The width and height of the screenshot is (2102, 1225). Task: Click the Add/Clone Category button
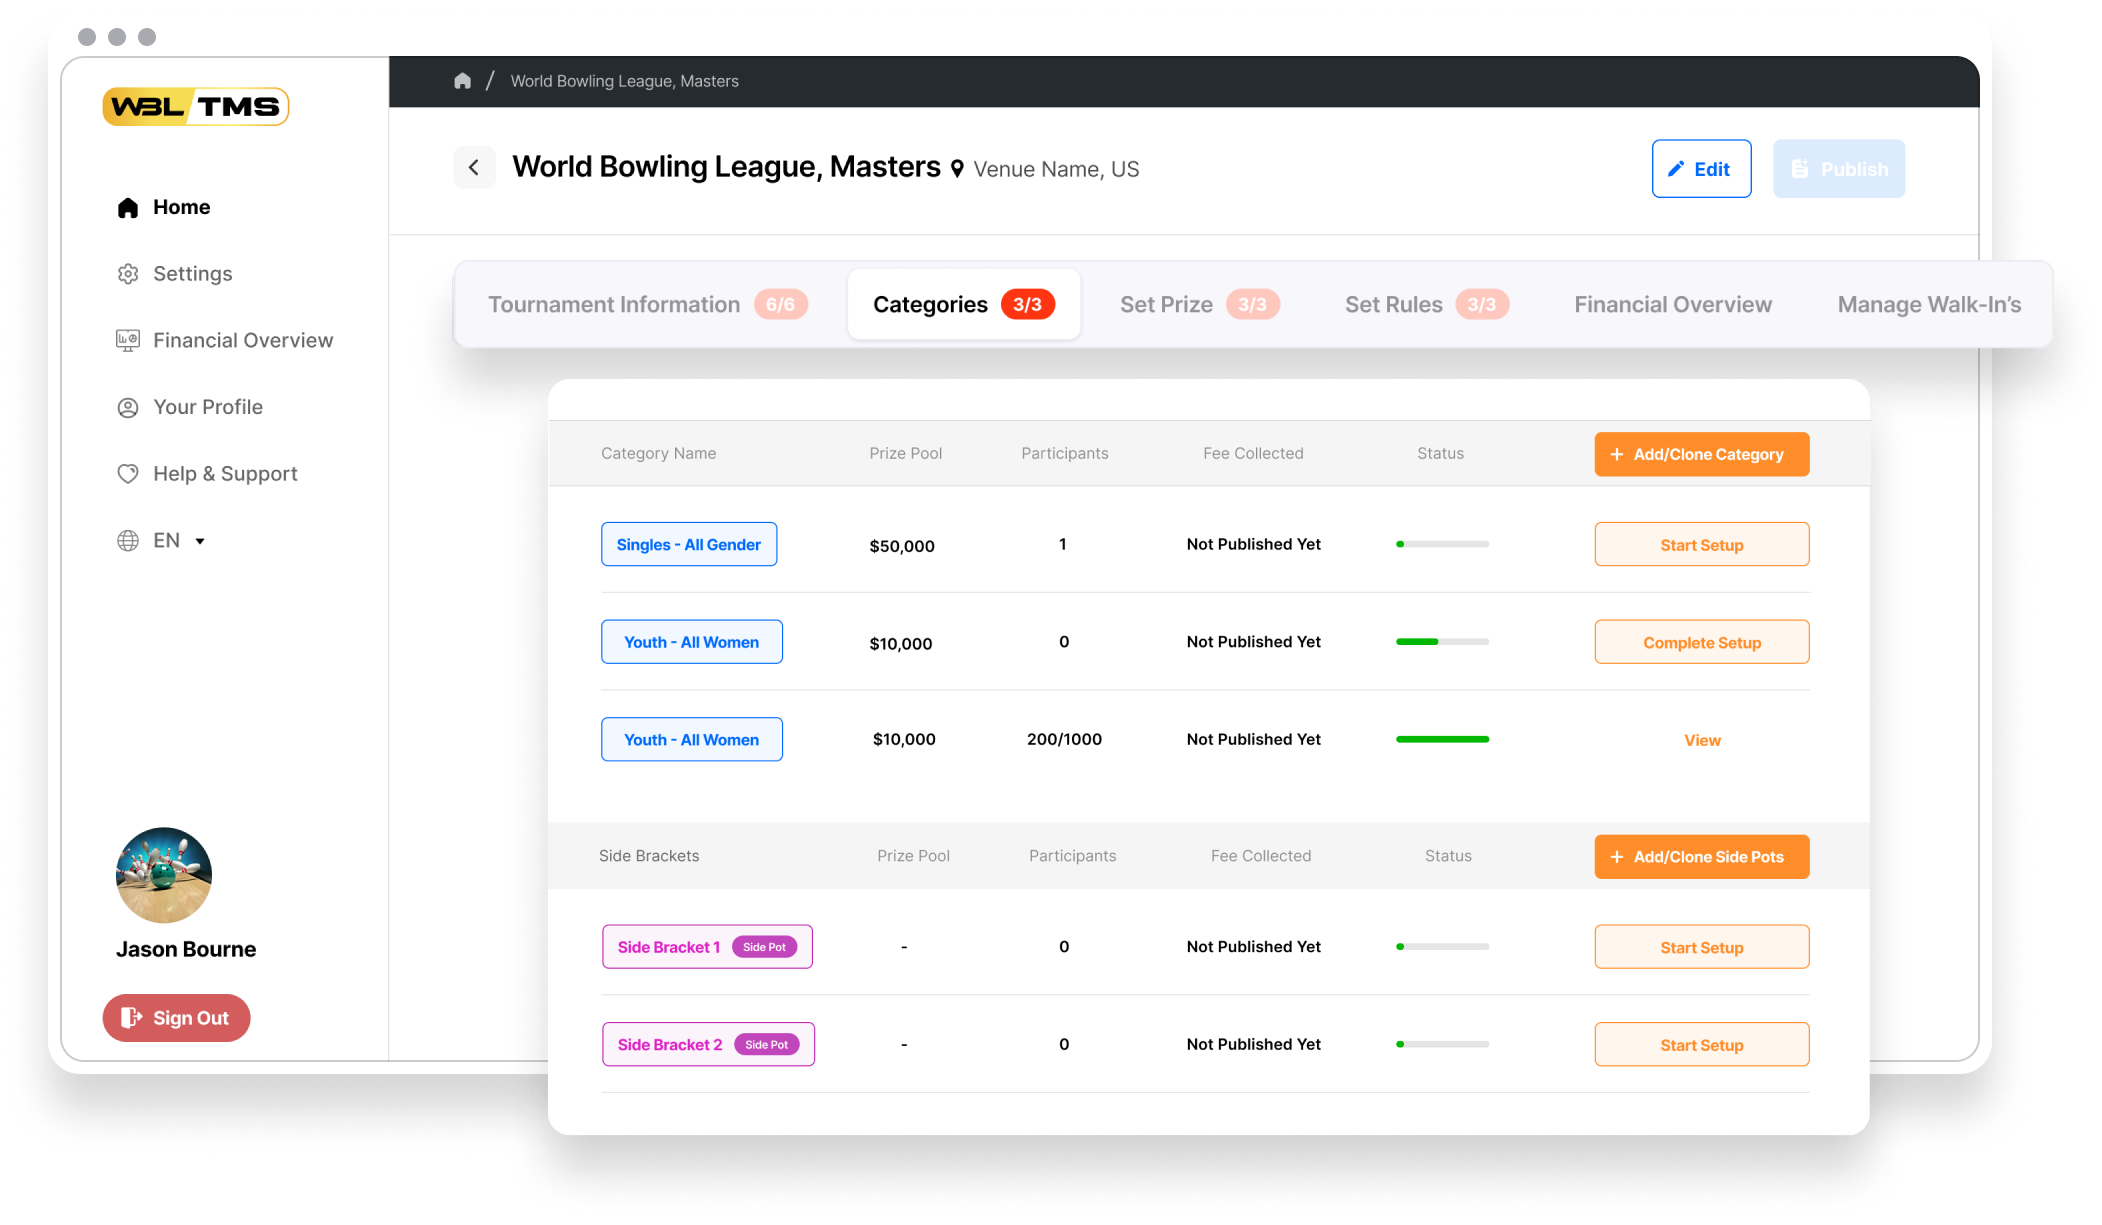[x=1701, y=454]
